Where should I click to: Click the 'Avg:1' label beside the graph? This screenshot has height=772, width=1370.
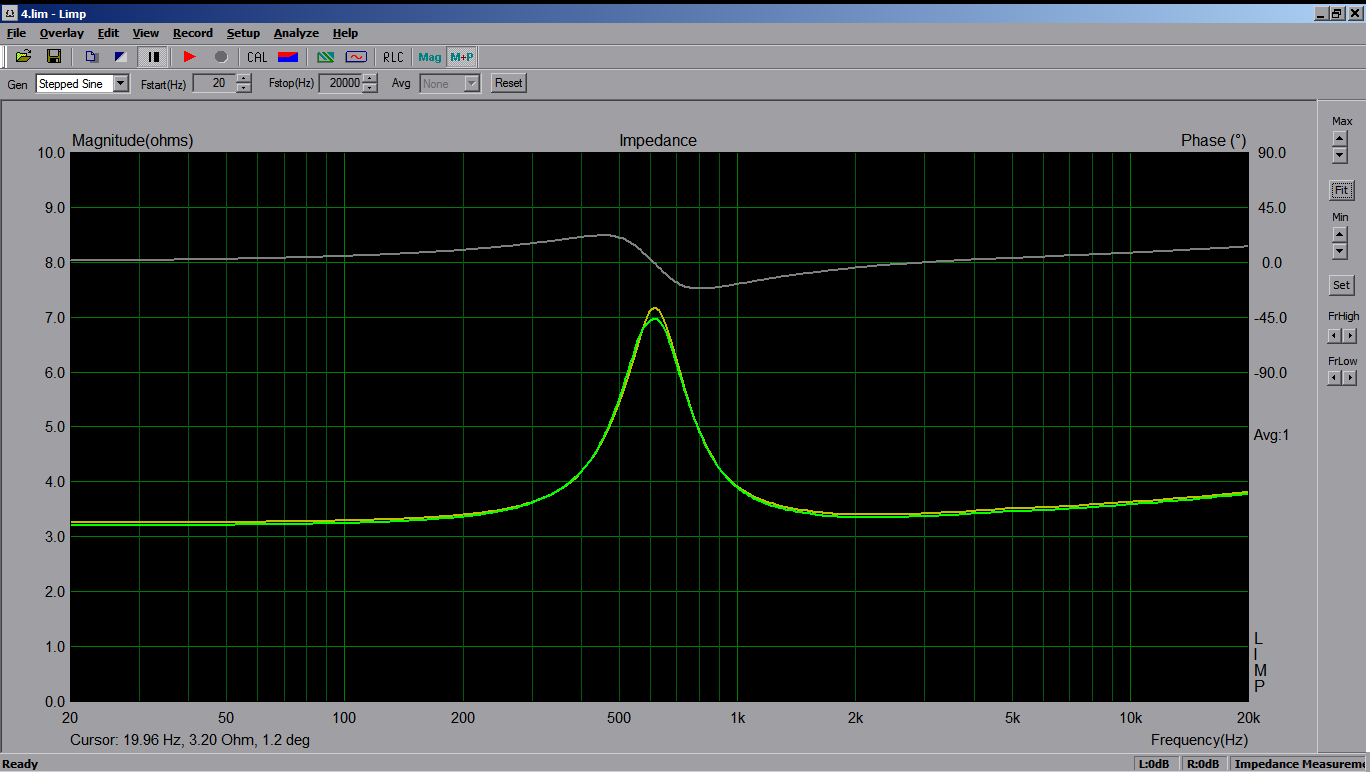point(1272,435)
